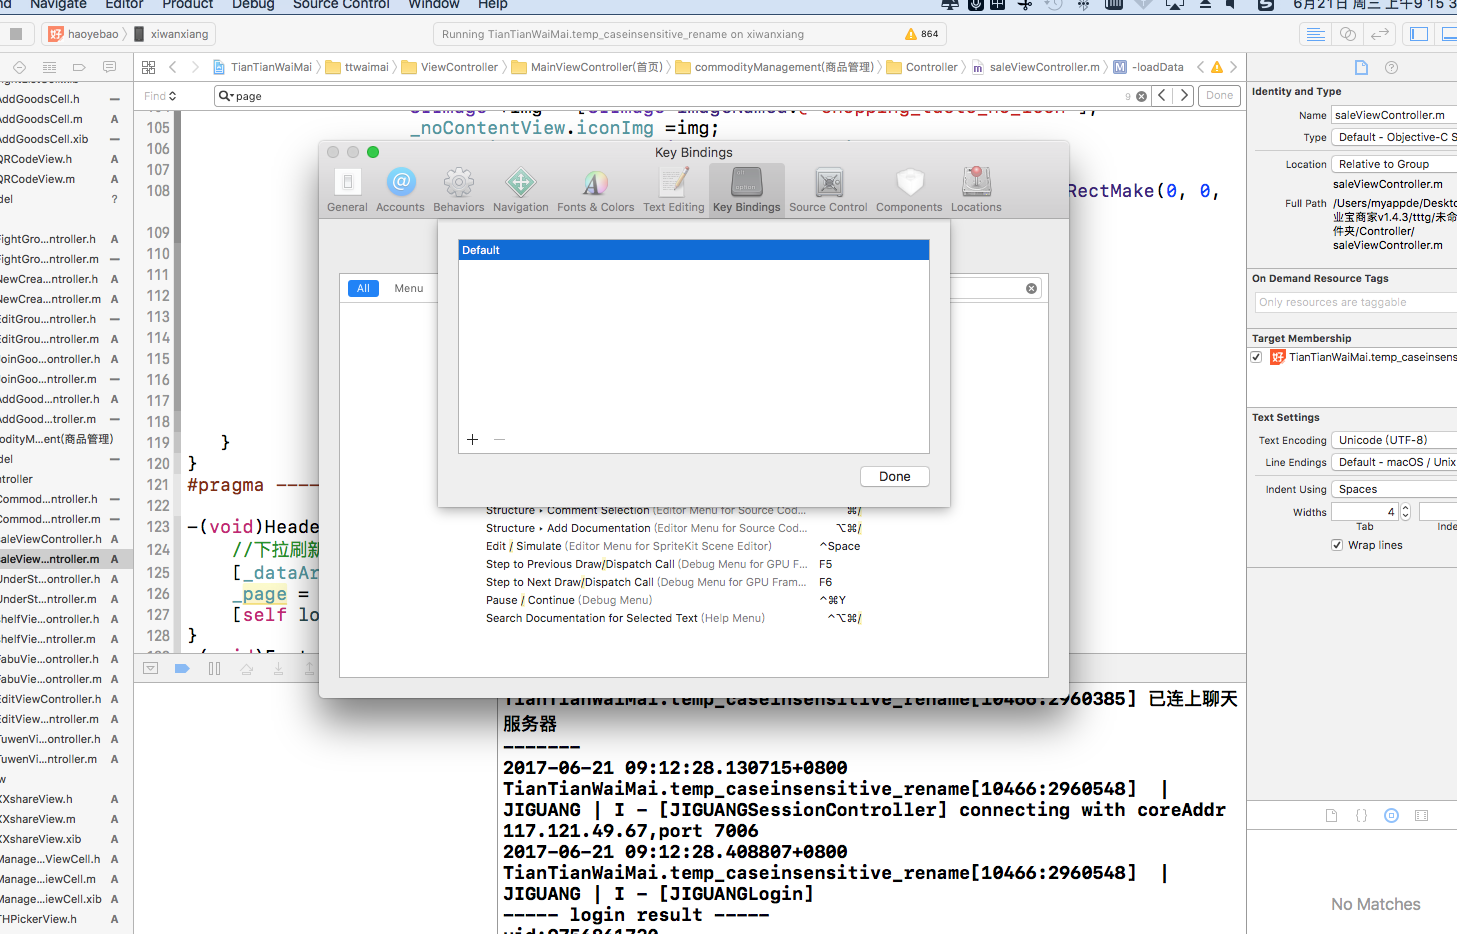Click the find bar search field

point(680,96)
